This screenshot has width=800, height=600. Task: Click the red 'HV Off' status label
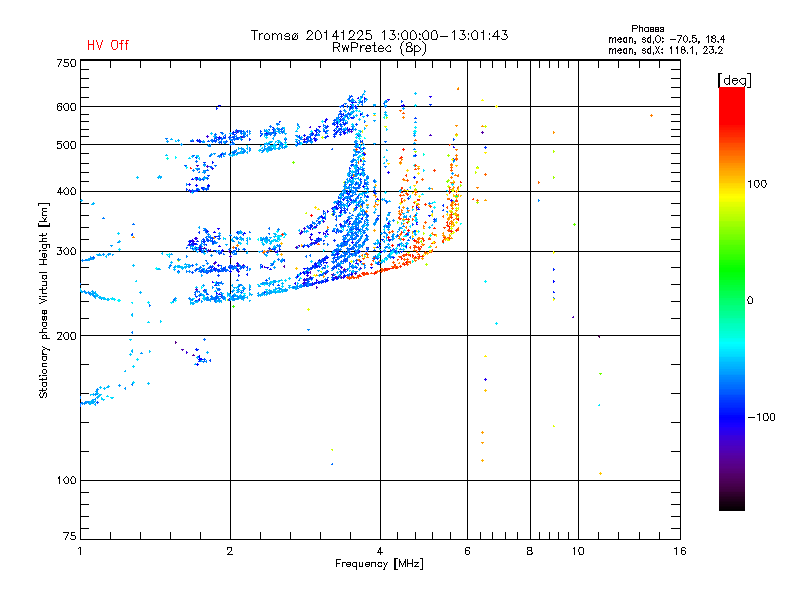pos(108,45)
